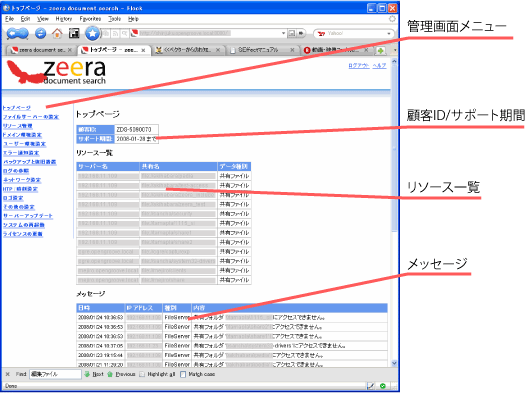Open the Edit menu
Image resolution: width=526 pixels, height=393 pixels.
tap(25, 19)
